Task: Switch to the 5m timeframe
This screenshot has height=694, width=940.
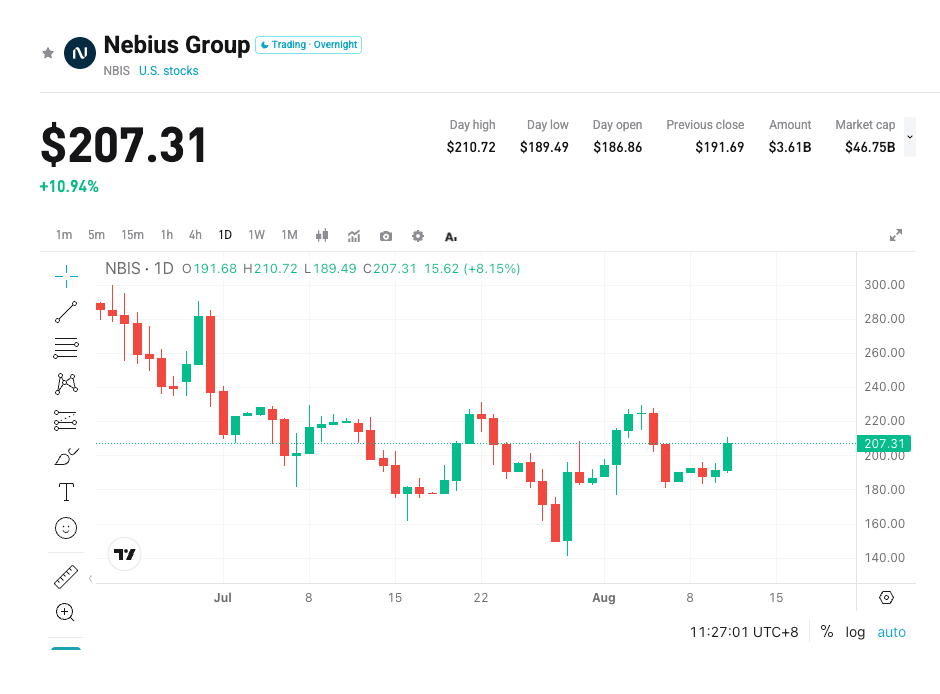Action: [x=97, y=235]
